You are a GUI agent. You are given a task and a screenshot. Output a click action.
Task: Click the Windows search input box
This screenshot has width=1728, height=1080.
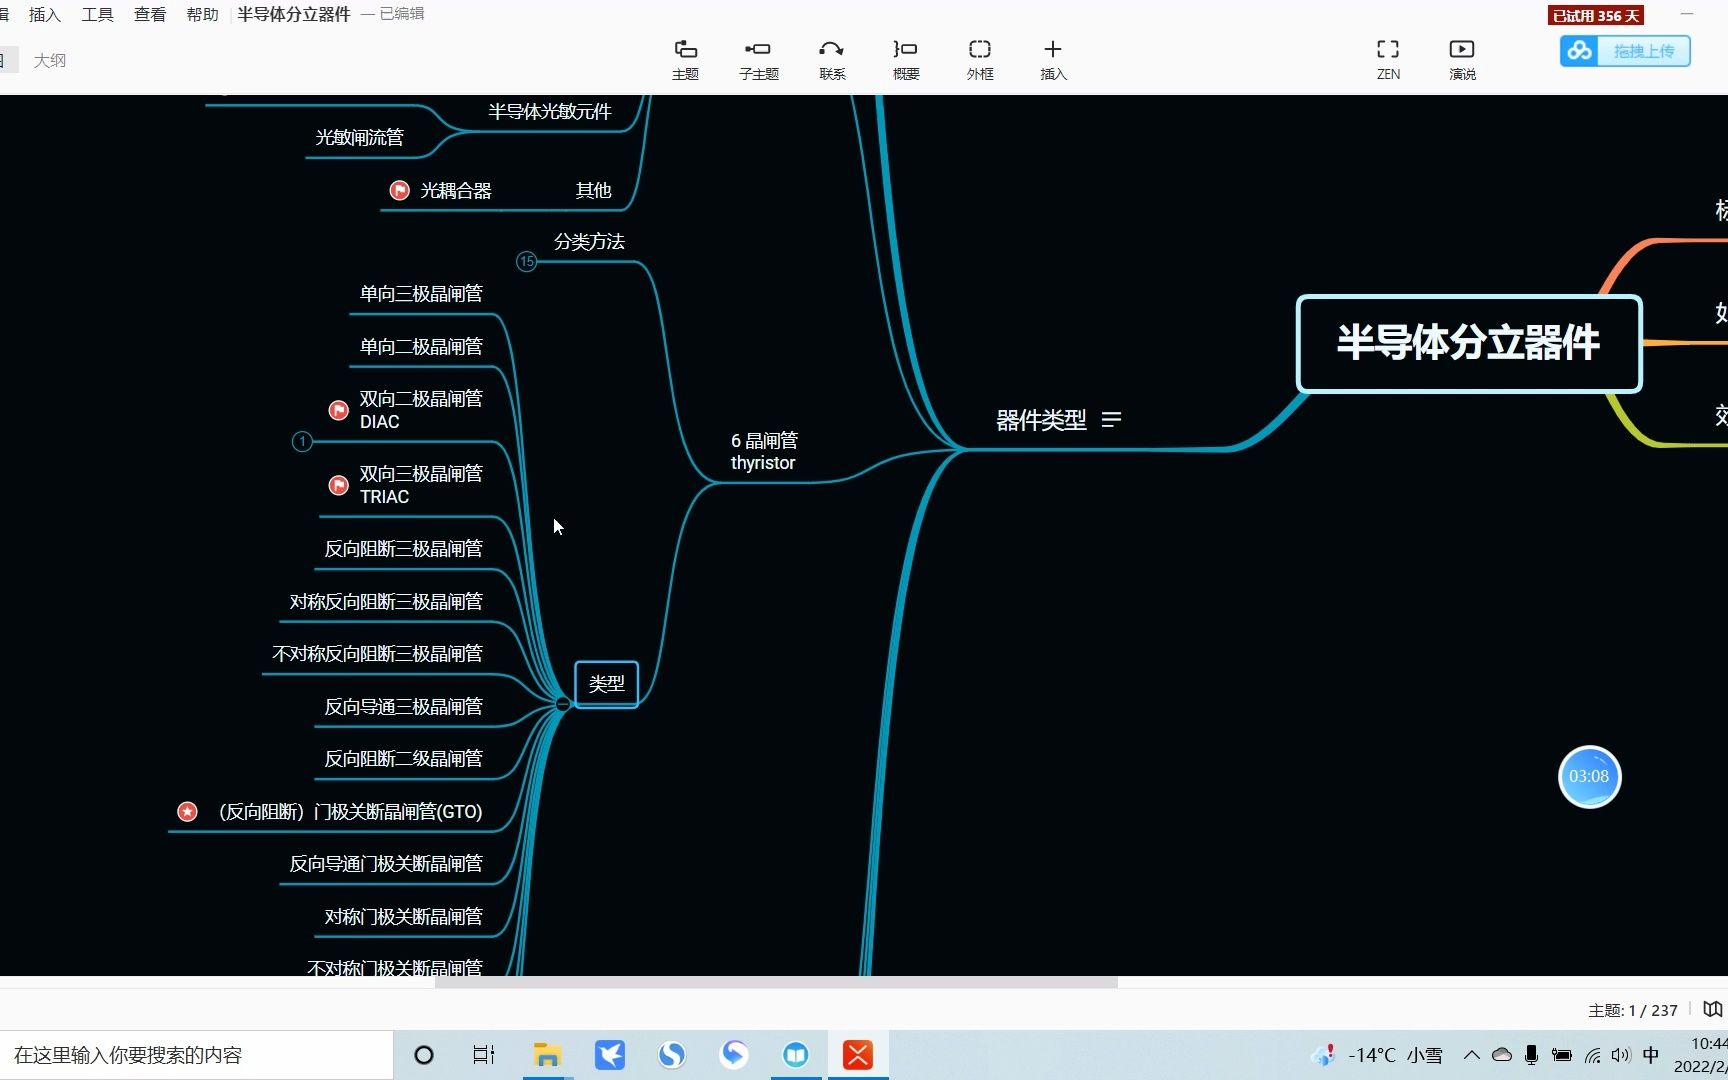pos(196,1055)
